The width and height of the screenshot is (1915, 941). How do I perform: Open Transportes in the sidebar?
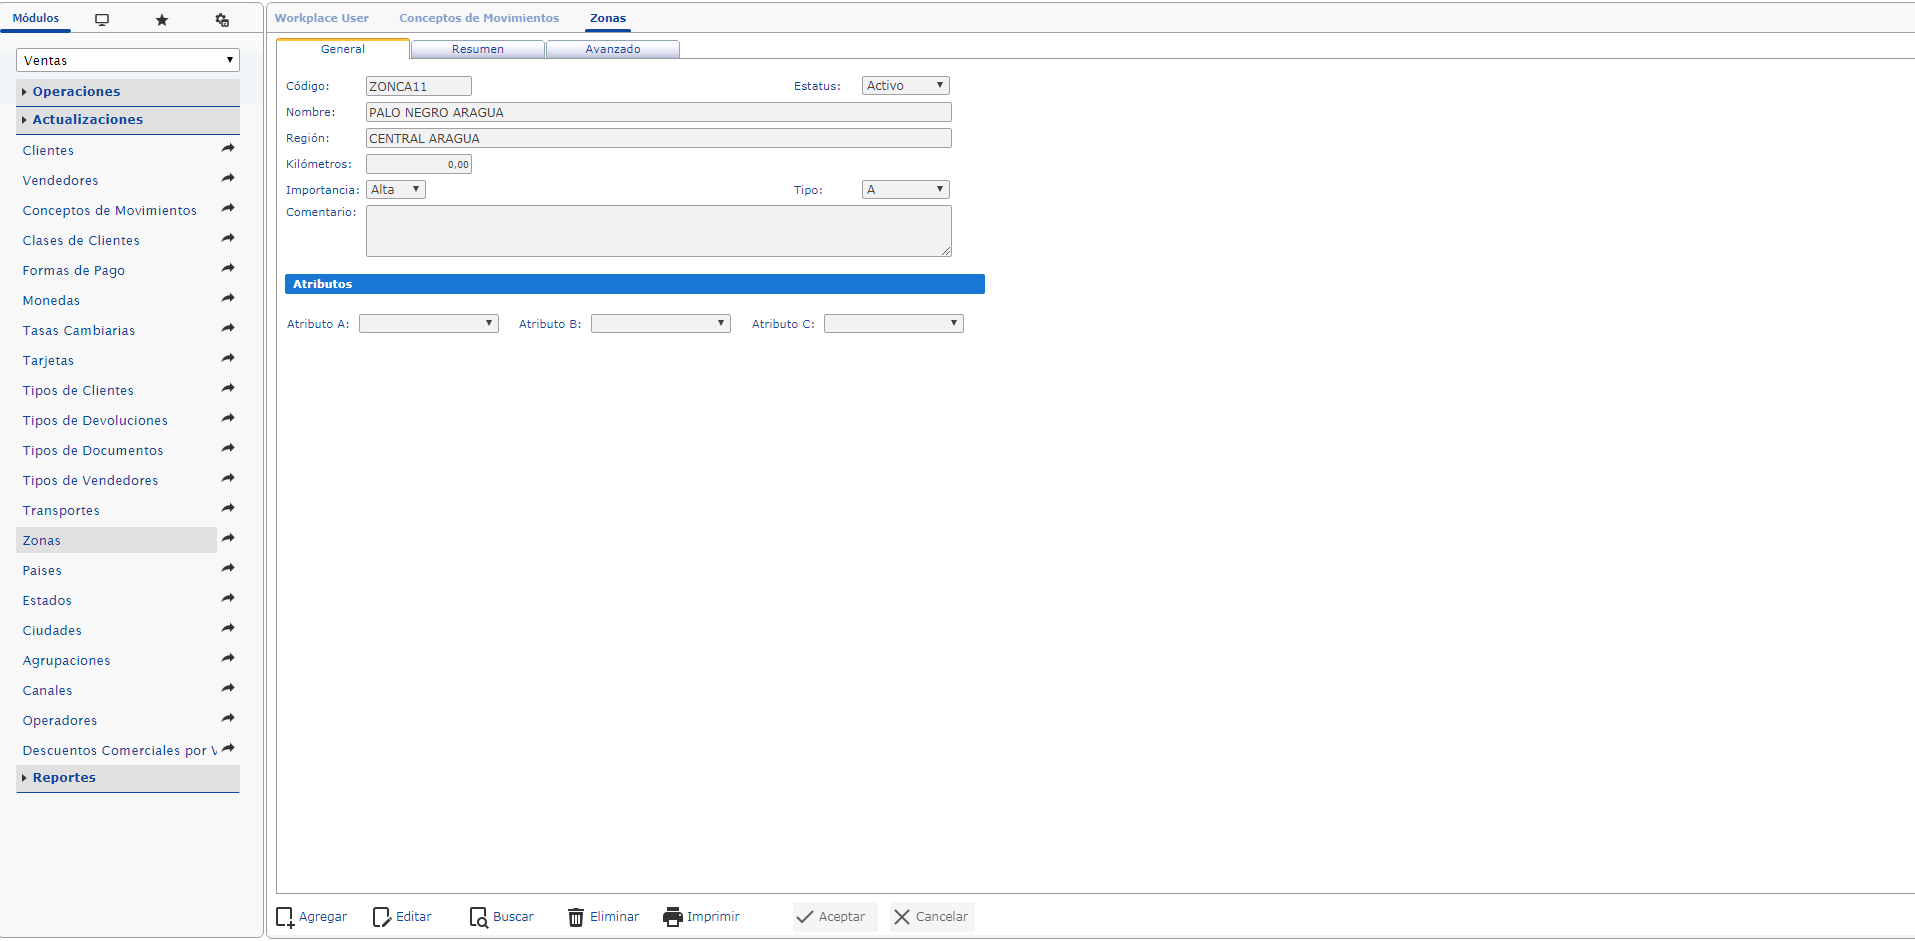pos(61,511)
